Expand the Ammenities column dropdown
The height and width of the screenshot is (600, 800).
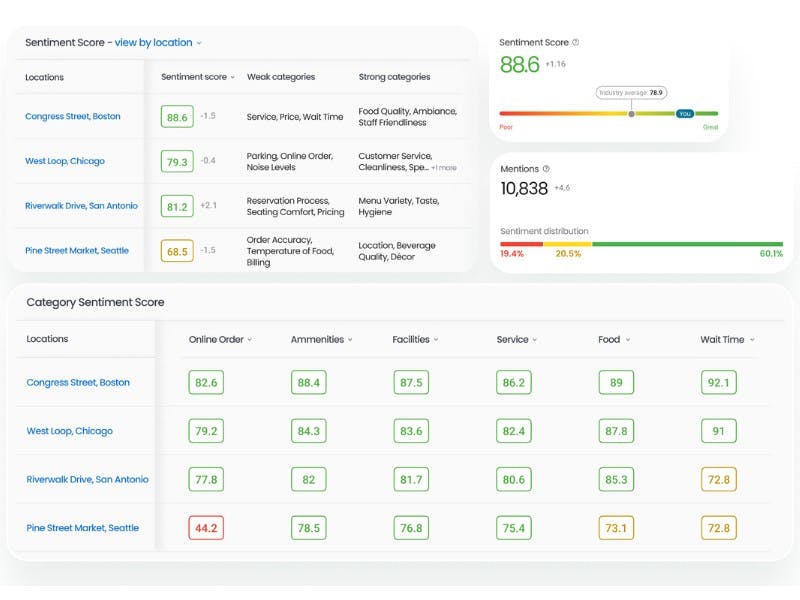pyautogui.click(x=322, y=340)
